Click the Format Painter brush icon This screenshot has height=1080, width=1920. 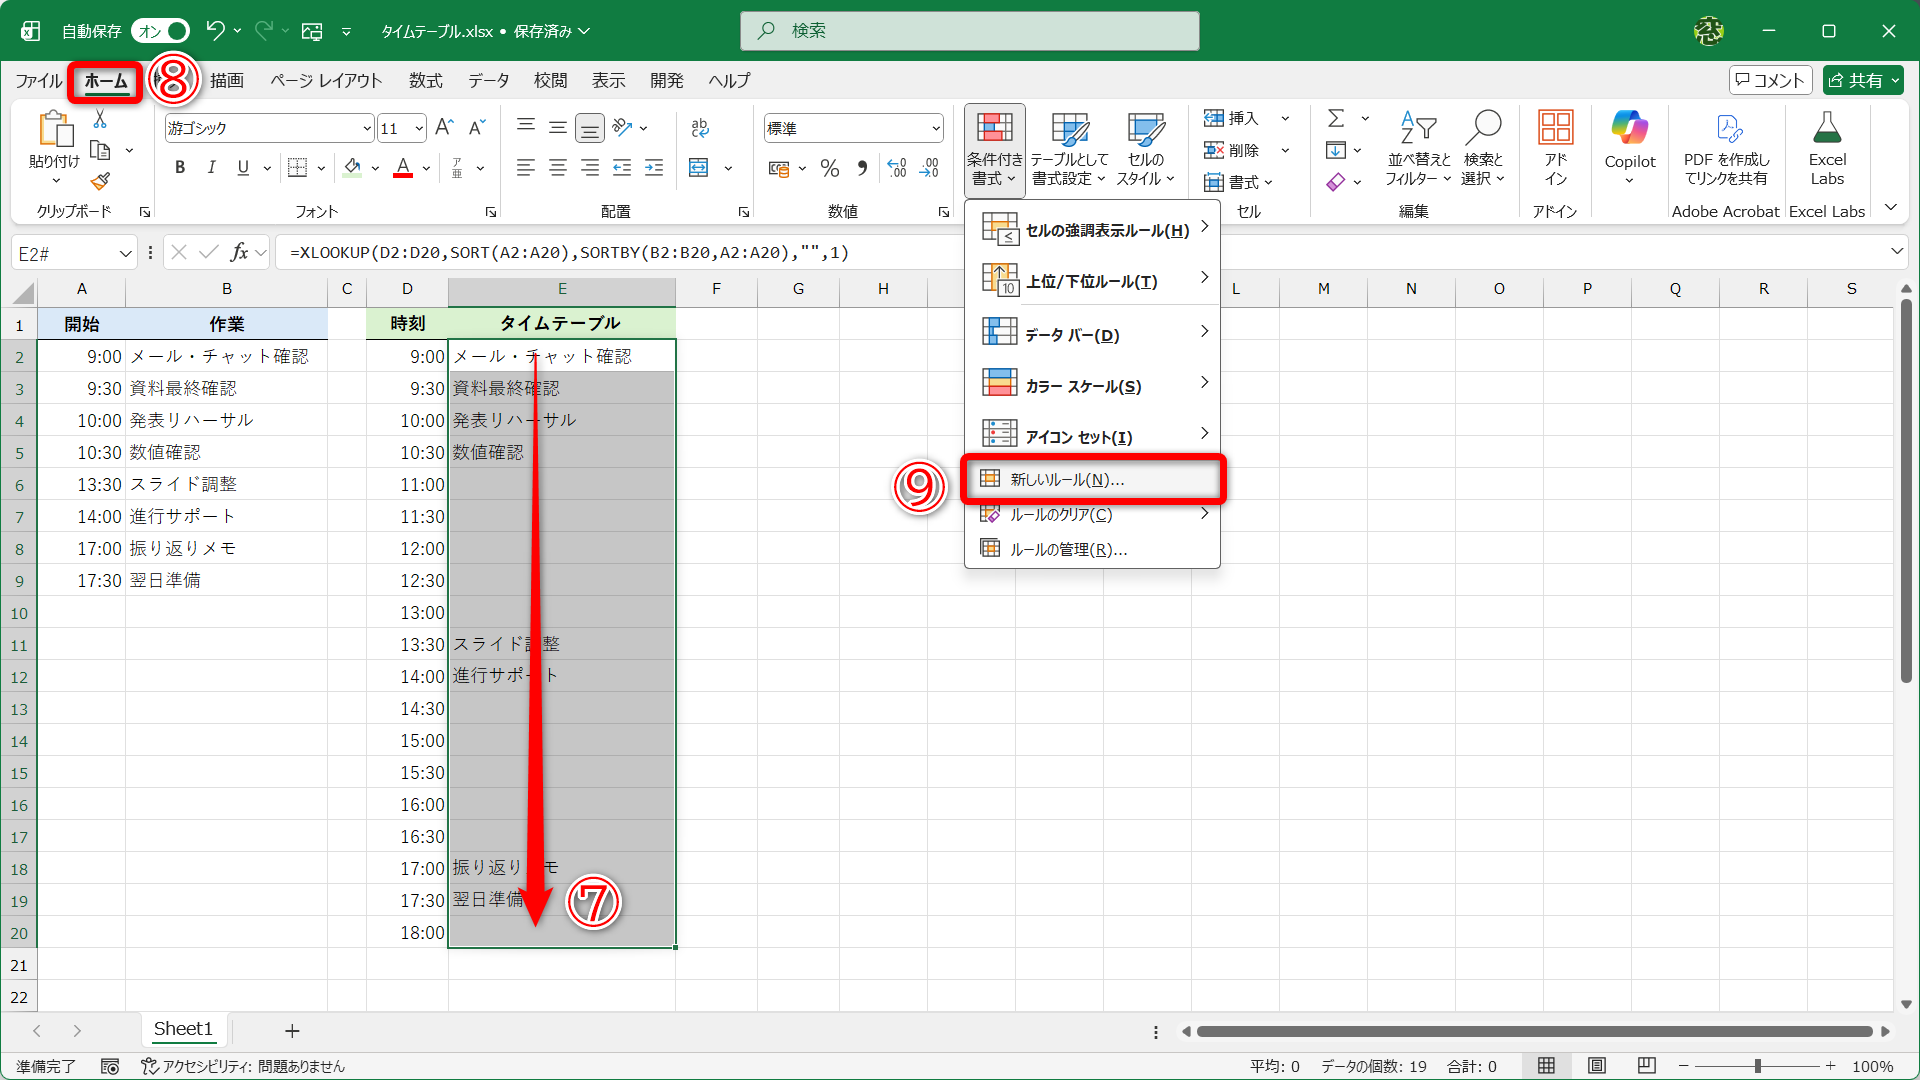click(100, 181)
